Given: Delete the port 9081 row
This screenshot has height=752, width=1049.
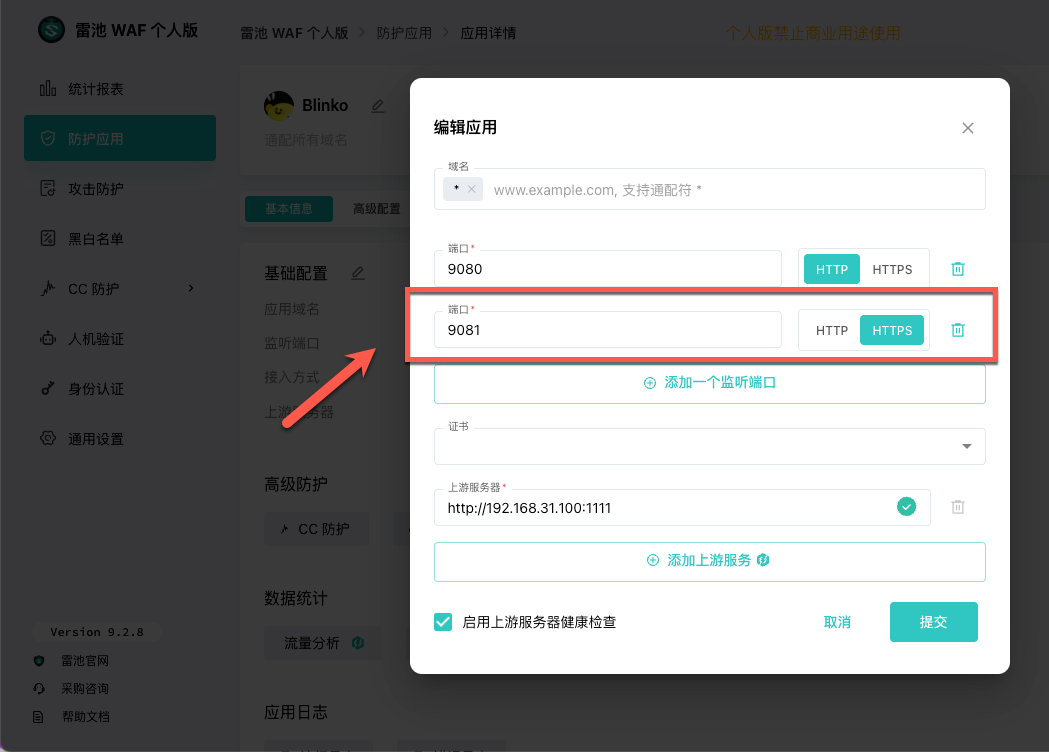Looking at the screenshot, I should tap(958, 329).
